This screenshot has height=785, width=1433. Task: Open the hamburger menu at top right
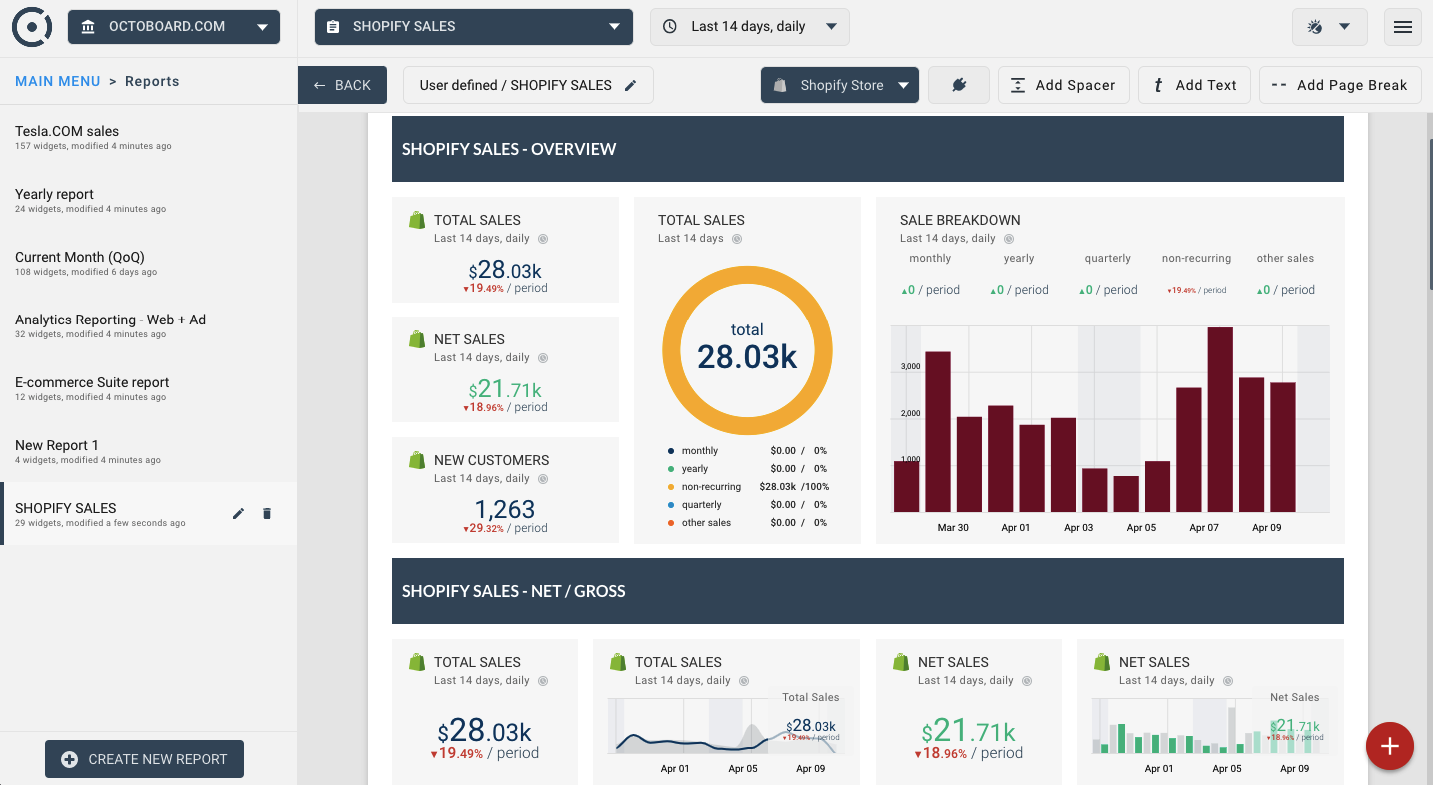pyautogui.click(x=1402, y=27)
